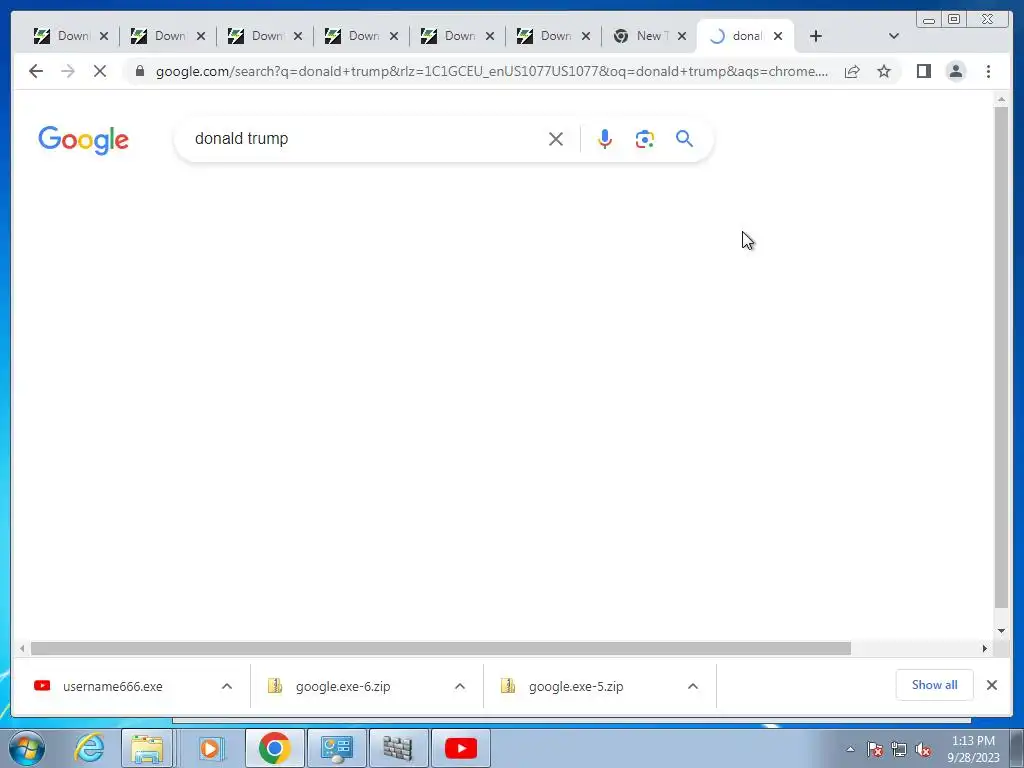Open the YouTube icon taskbar app

[460, 748]
